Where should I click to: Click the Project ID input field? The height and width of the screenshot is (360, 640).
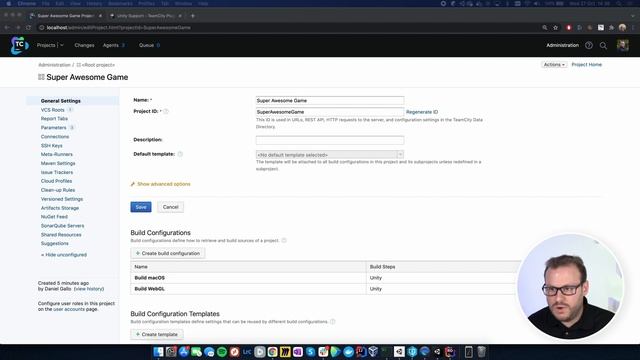(x=330, y=112)
